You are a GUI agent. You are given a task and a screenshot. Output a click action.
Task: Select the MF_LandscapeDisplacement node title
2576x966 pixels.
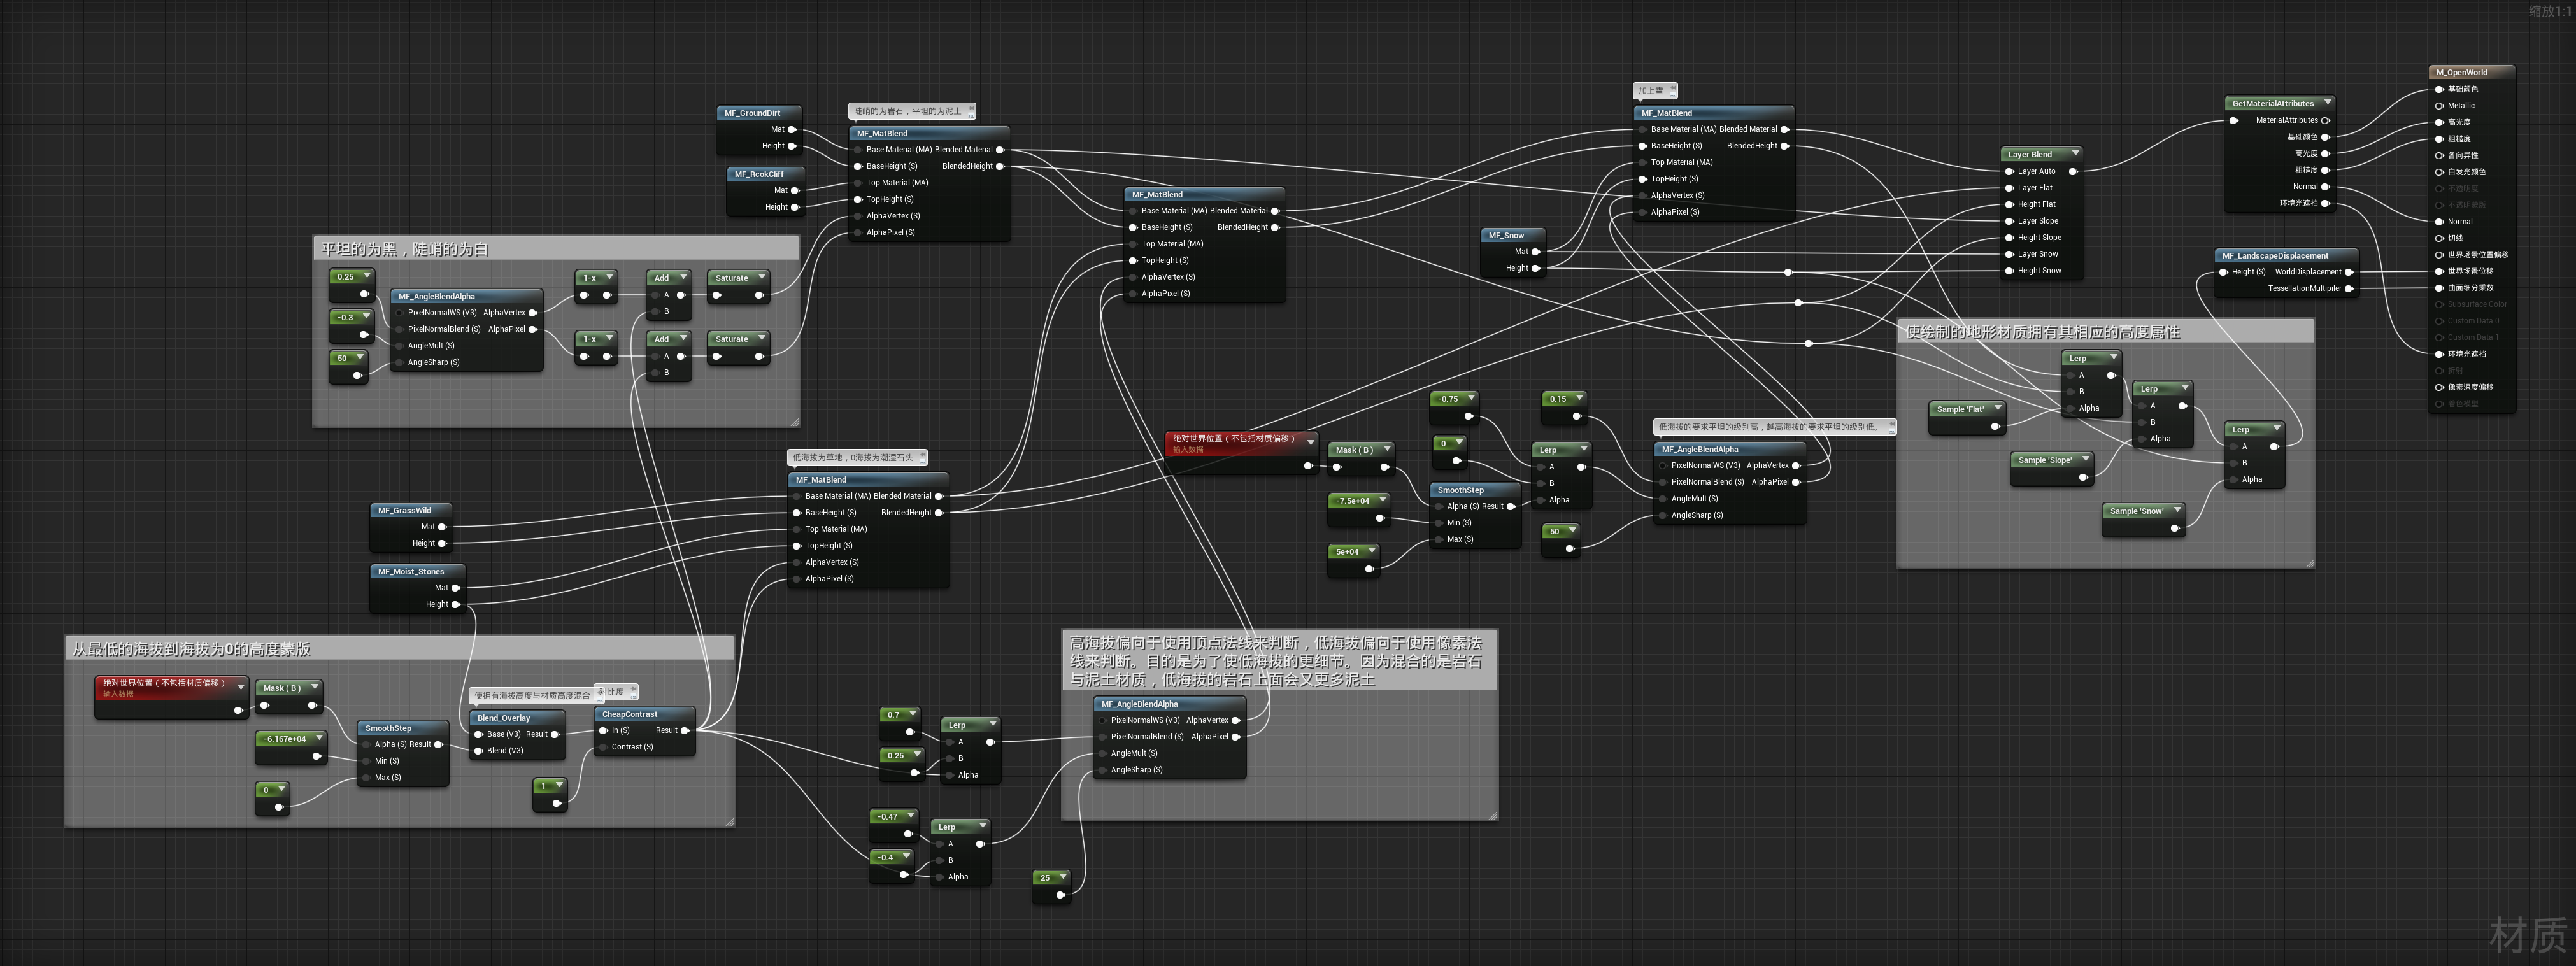(2275, 256)
